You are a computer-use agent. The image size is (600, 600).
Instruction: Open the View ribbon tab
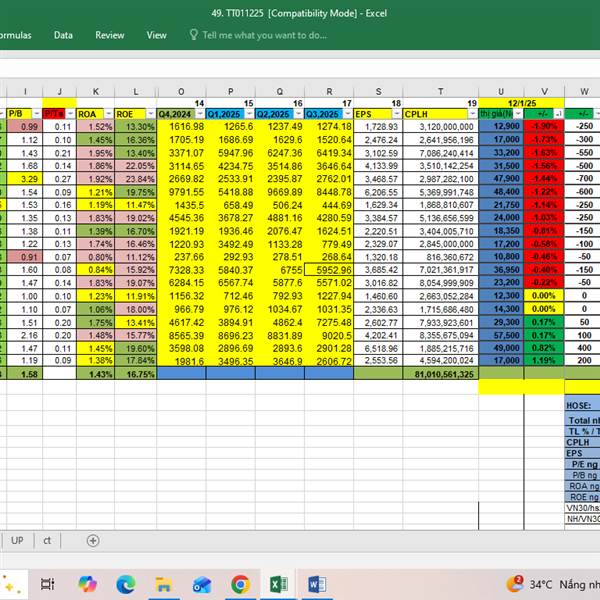[157, 35]
